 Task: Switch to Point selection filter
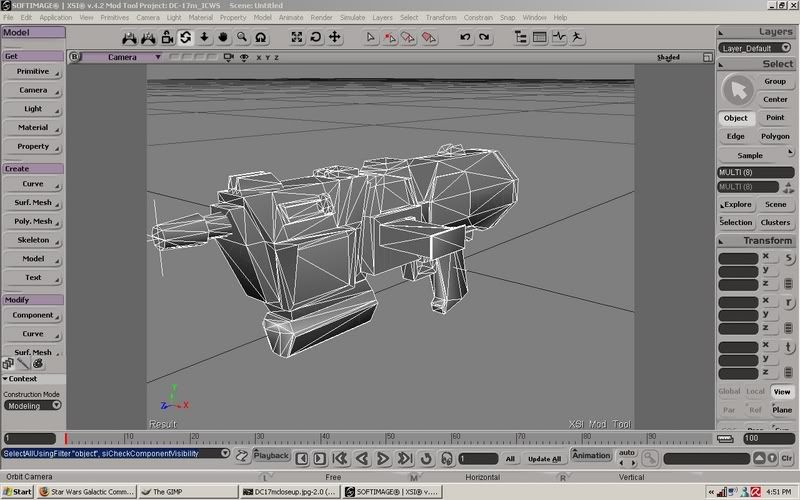pyautogui.click(x=775, y=117)
